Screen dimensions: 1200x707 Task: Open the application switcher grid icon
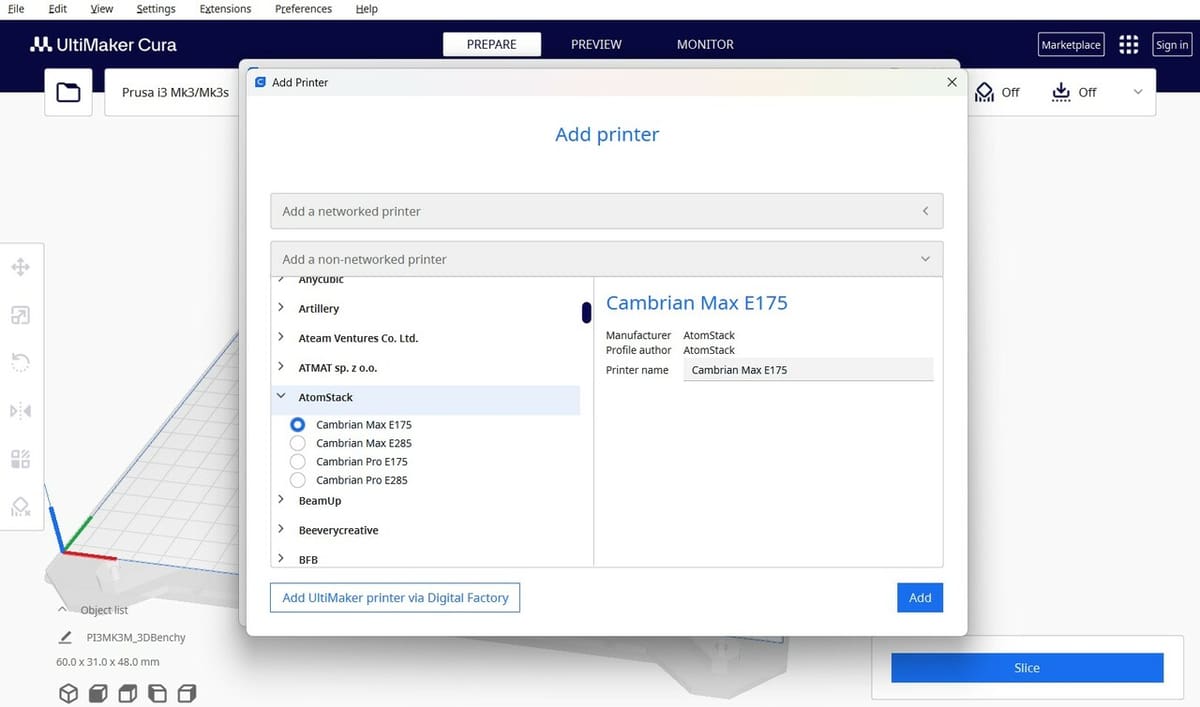click(x=1129, y=44)
